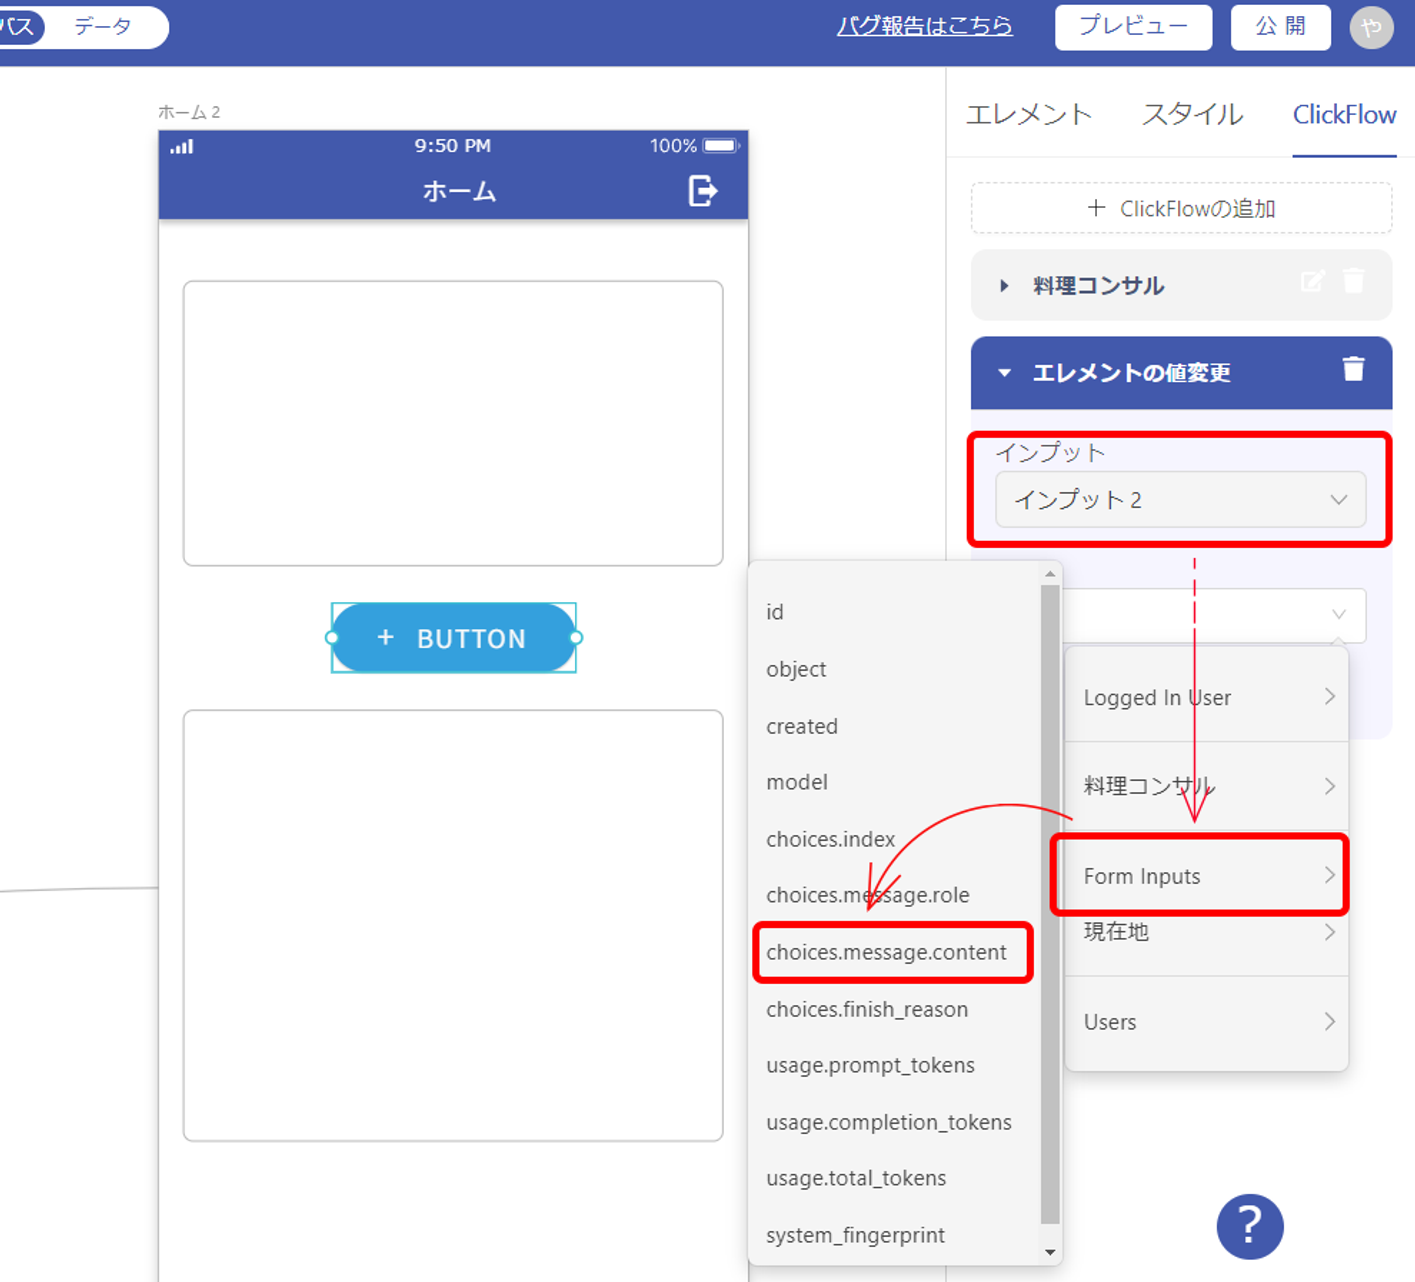Choose the created field option

click(802, 726)
